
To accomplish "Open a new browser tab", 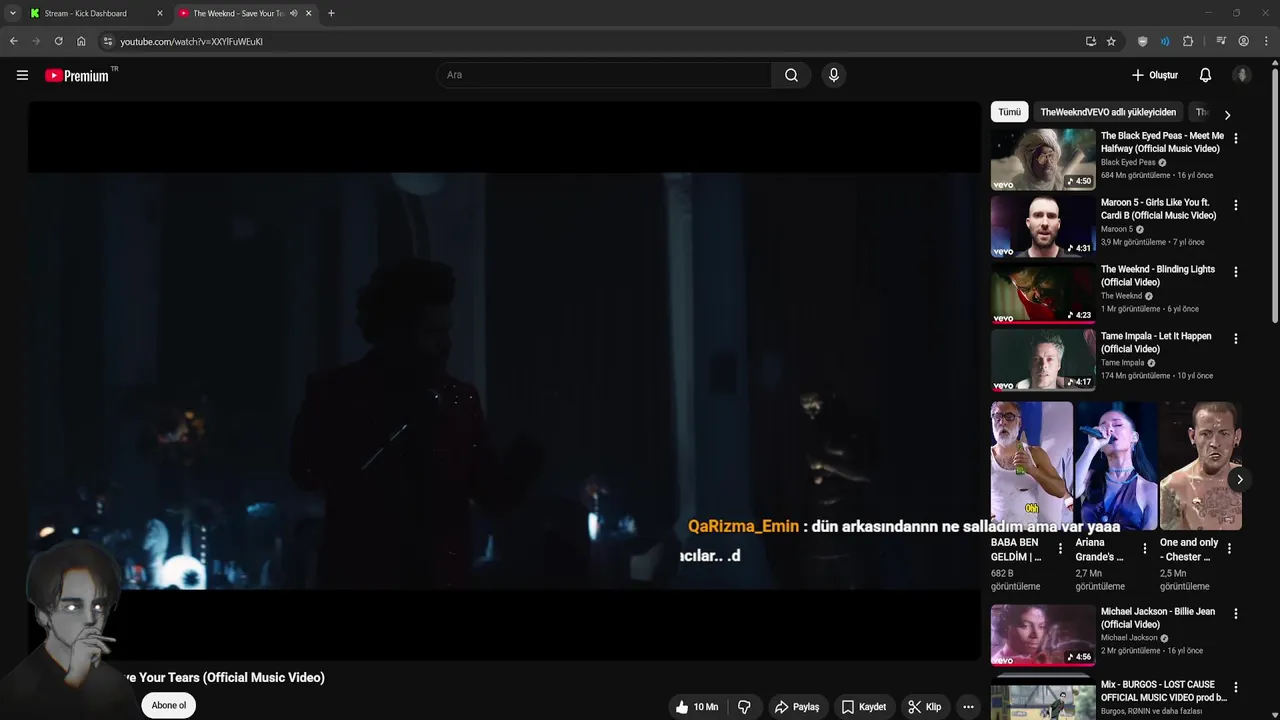I will pyautogui.click(x=331, y=13).
